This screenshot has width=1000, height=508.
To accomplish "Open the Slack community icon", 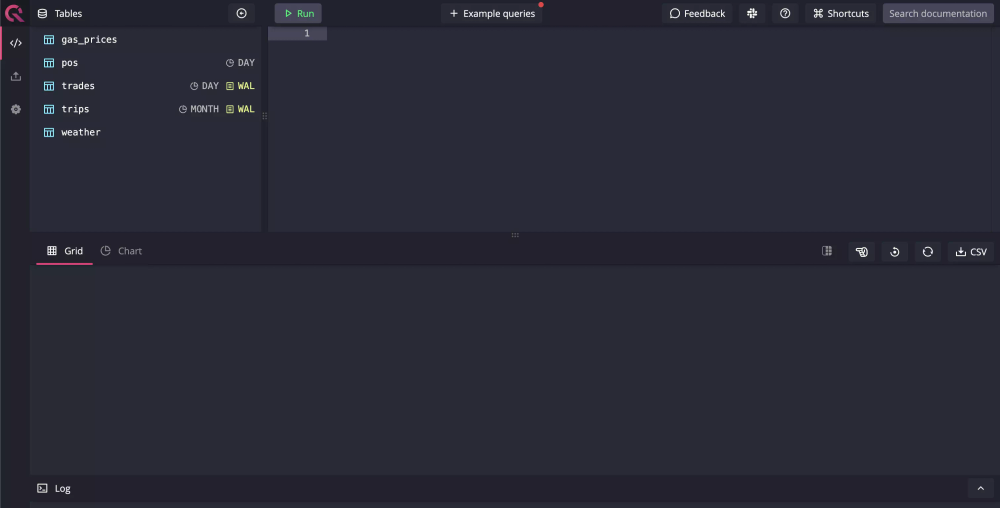I will tap(751, 13).
